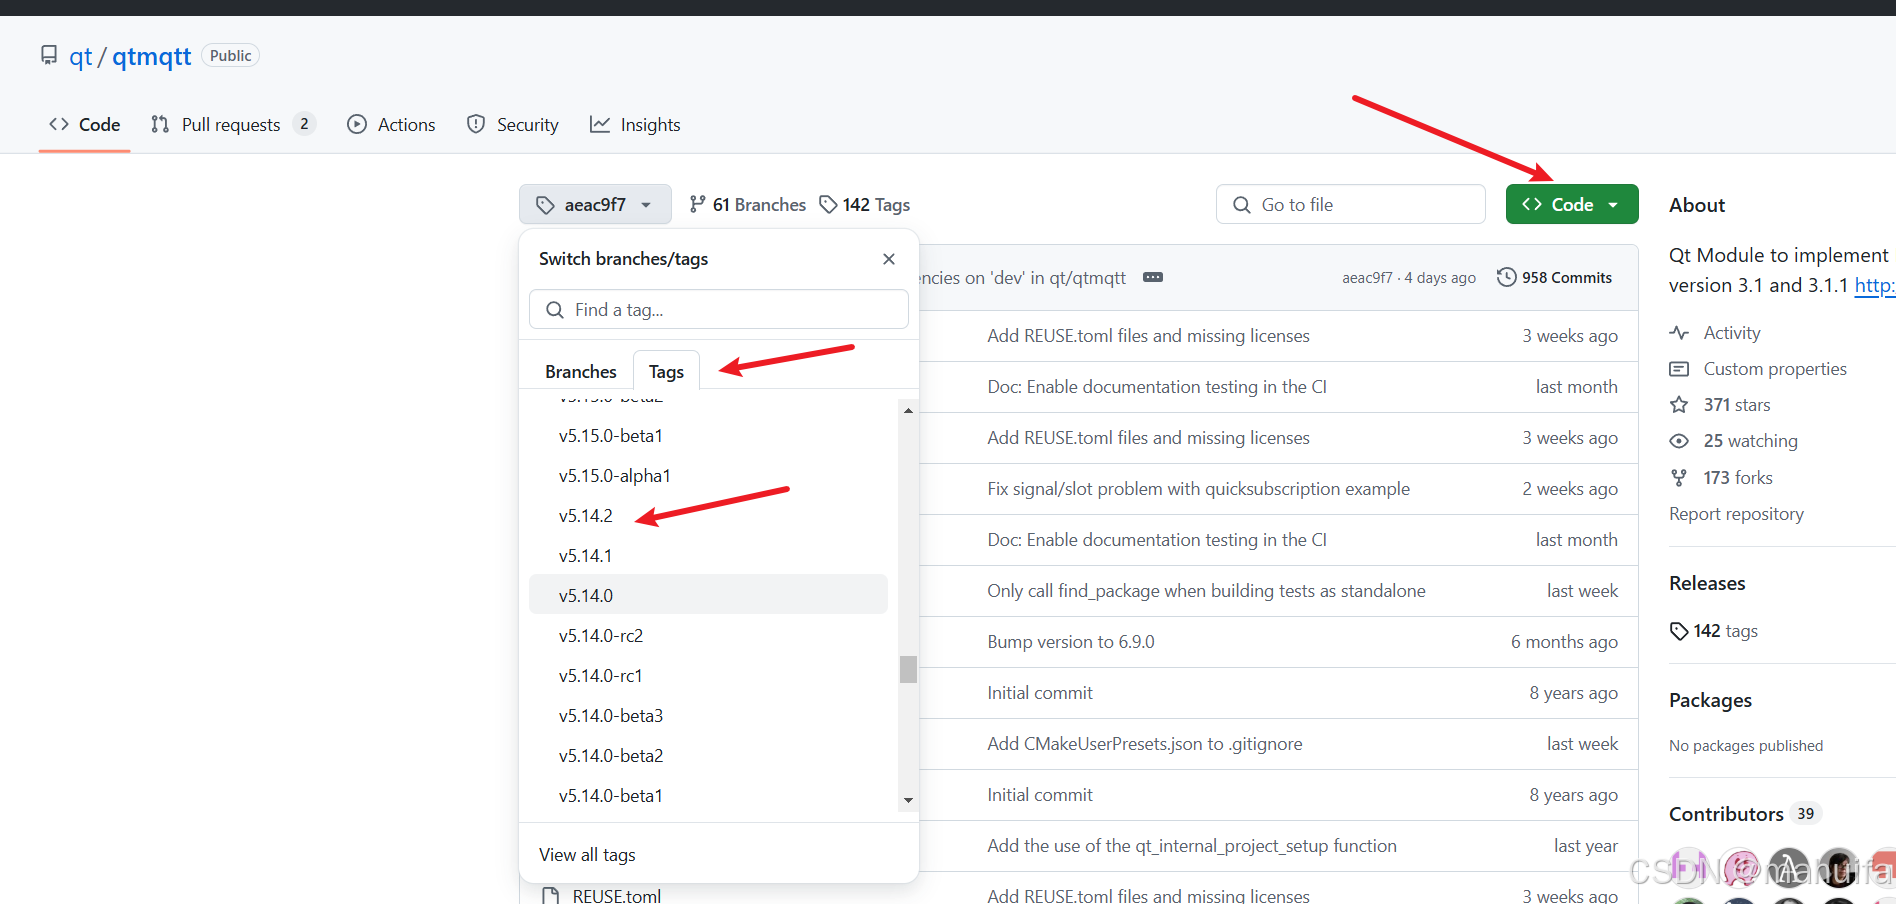1896x904 pixels.
Task: Open the 61 Branches link
Action: [748, 204]
